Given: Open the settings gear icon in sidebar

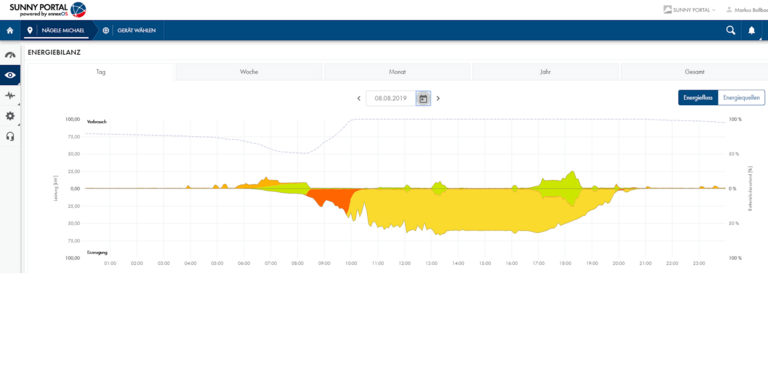Looking at the screenshot, I should [x=10, y=116].
